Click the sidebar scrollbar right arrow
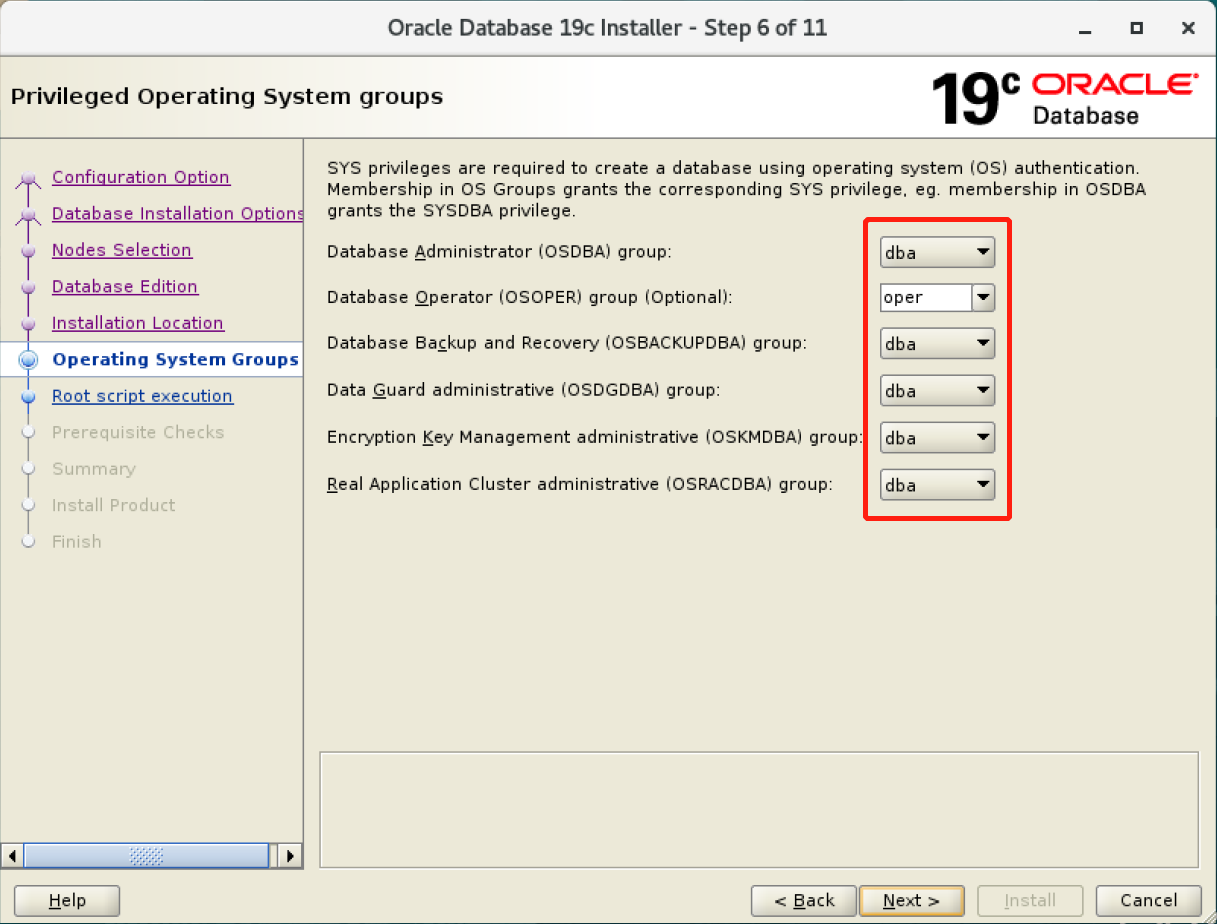This screenshot has width=1217, height=924. [290, 856]
